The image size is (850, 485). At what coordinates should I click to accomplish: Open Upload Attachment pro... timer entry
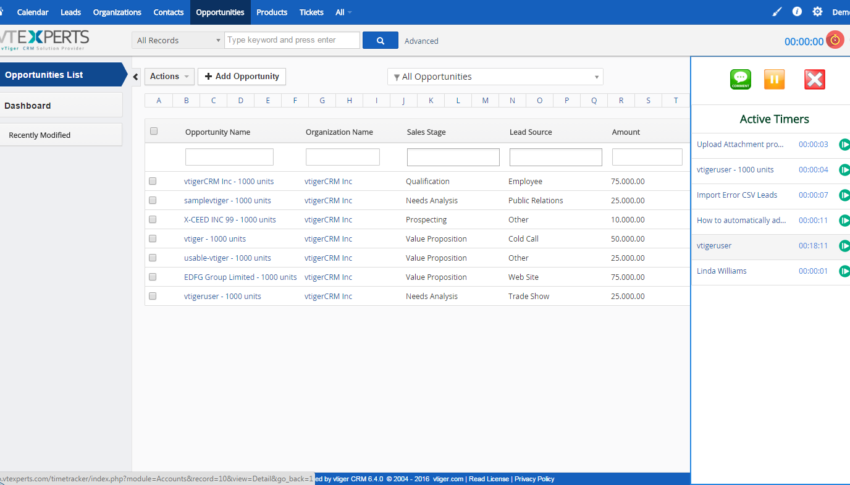(x=740, y=144)
